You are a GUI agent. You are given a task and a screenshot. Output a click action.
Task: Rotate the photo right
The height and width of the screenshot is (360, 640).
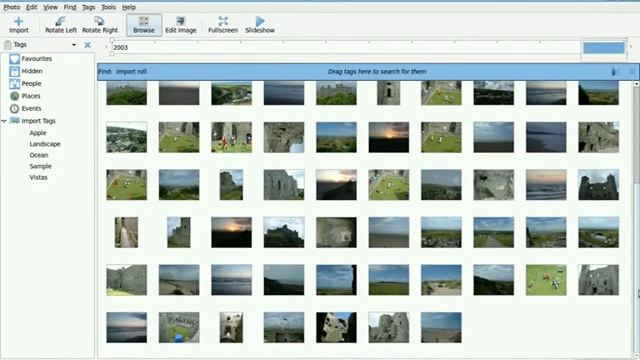(x=100, y=25)
